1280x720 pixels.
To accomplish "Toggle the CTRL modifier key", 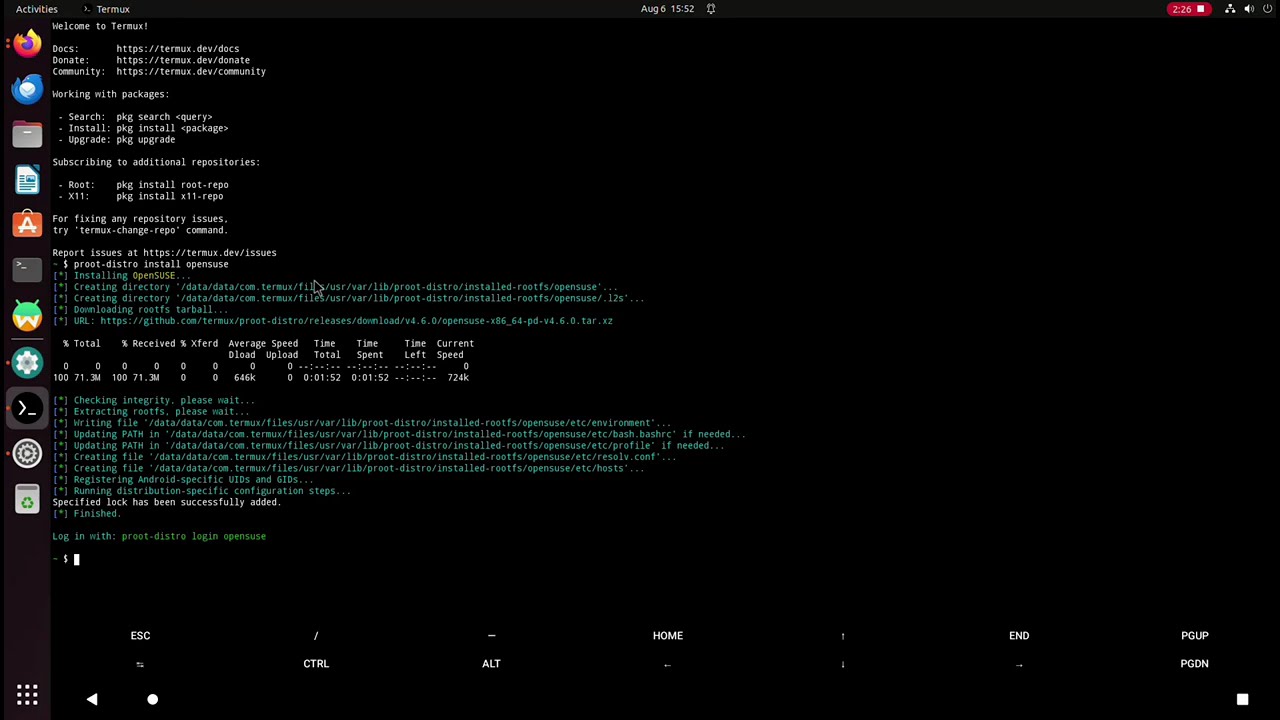I will coord(316,664).
